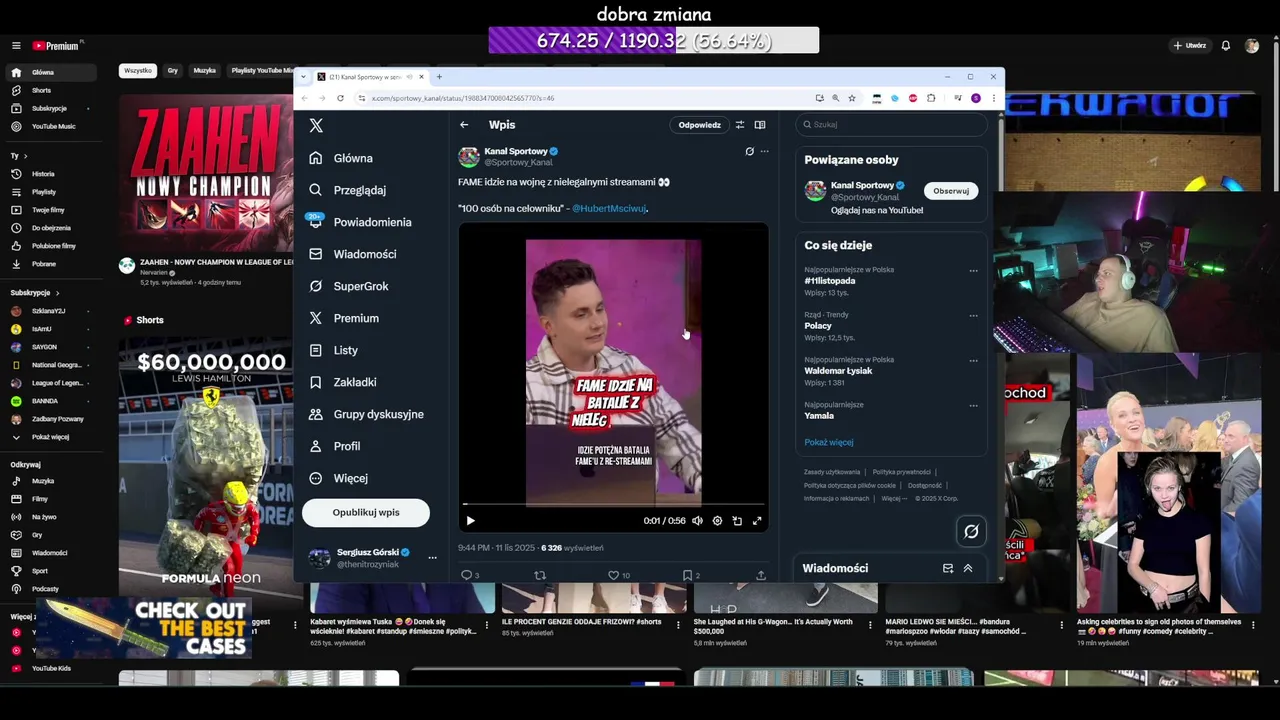Screen dimensions: 1280x720
Task: Open YouTube hamburger menu
Action: click(16, 46)
